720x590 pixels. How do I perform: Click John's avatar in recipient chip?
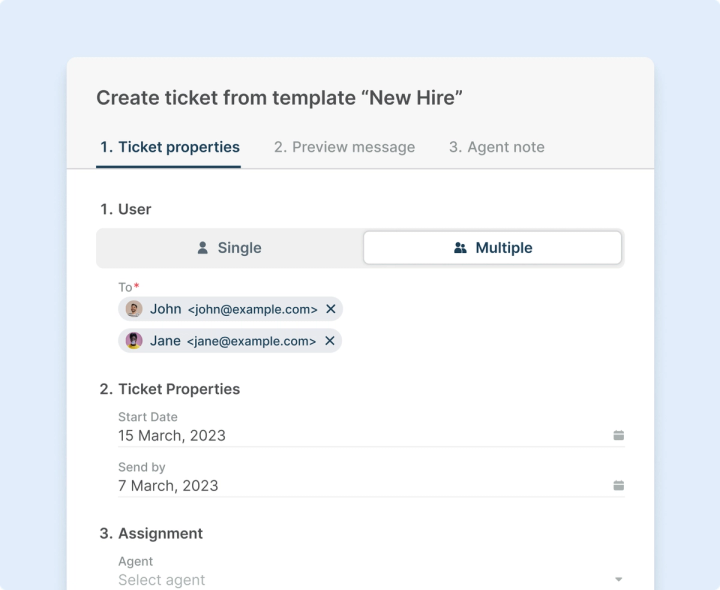pyautogui.click(x=134, y=309)
